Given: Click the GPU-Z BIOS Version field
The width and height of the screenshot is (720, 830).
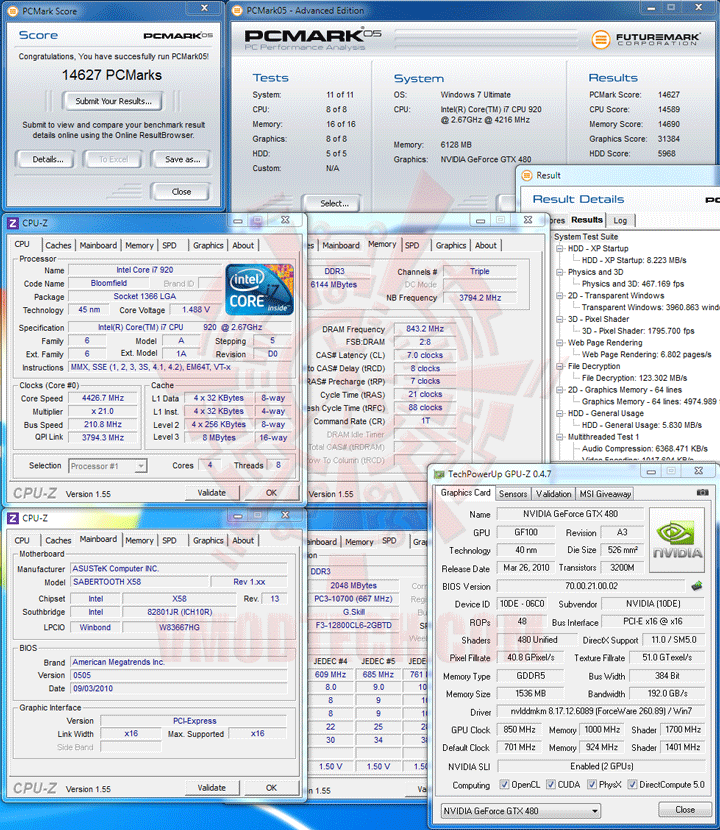Looking at the screenshot, I should 591,586.
